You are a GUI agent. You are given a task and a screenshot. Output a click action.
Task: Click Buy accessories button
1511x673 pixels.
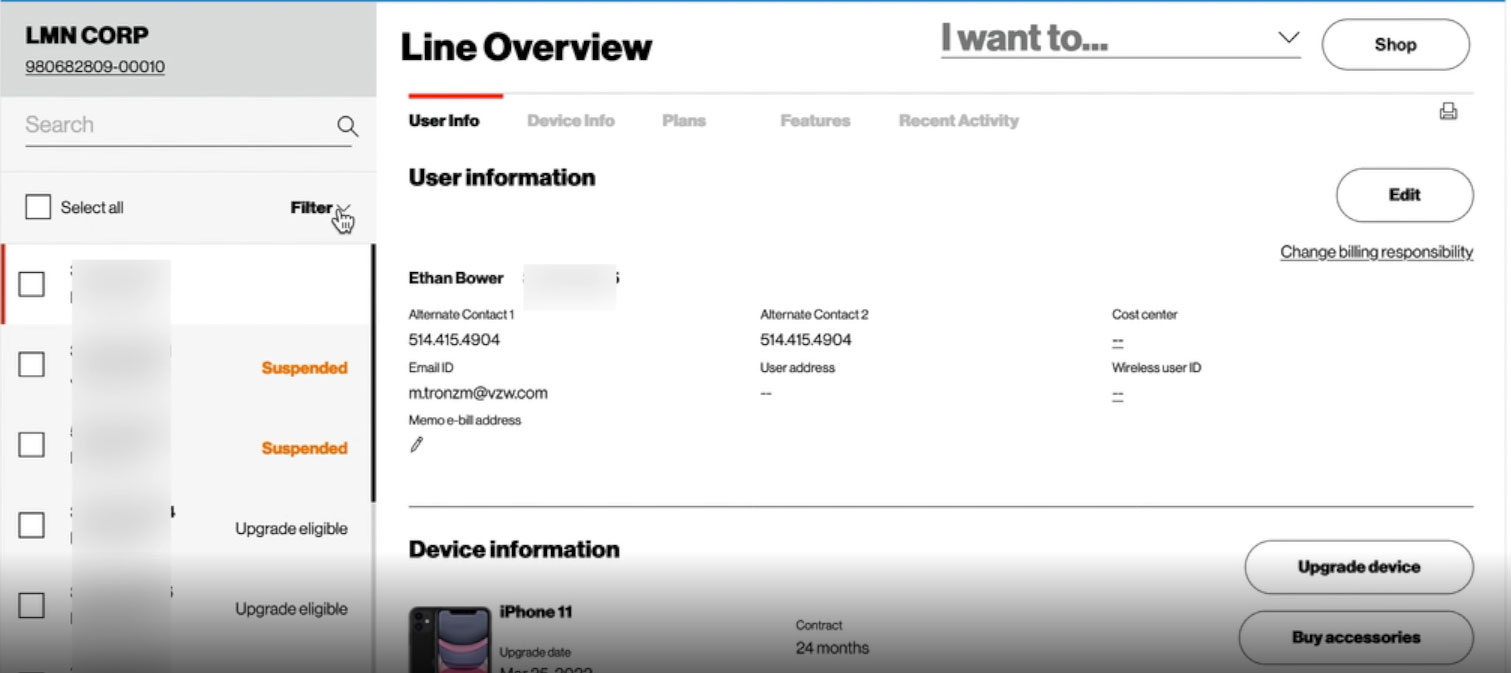pos(1355,637)
